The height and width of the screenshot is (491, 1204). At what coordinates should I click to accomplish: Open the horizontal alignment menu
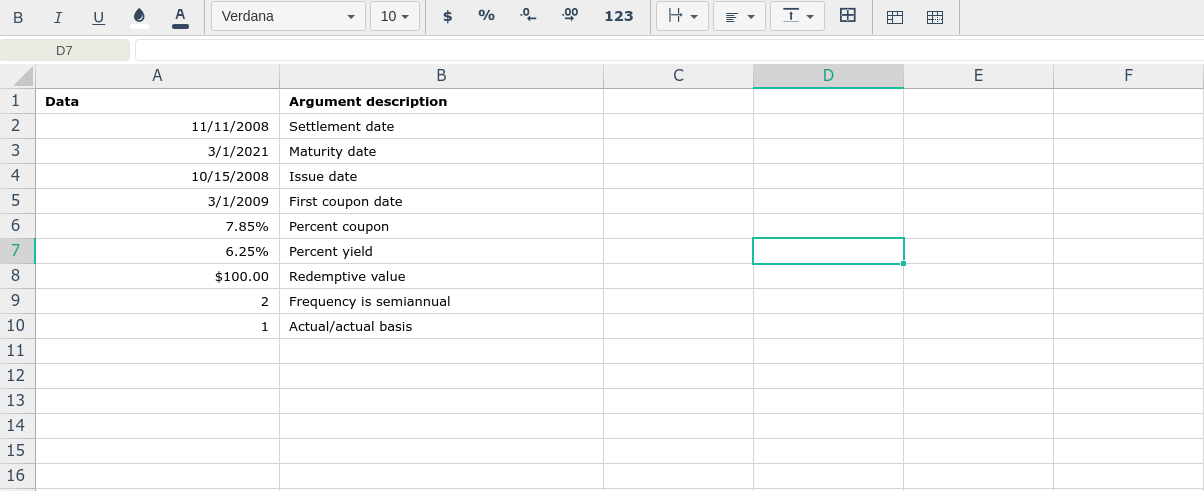pos(739,16)
